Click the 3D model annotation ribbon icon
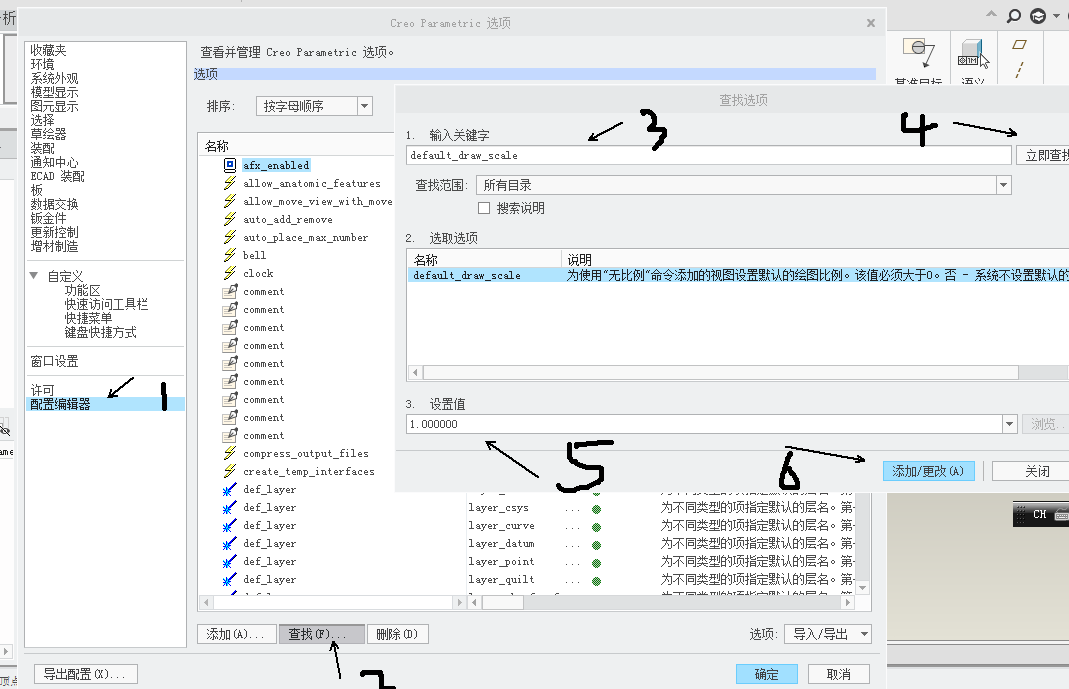This screenshot has height=689, width=1069. click(973, 53)
